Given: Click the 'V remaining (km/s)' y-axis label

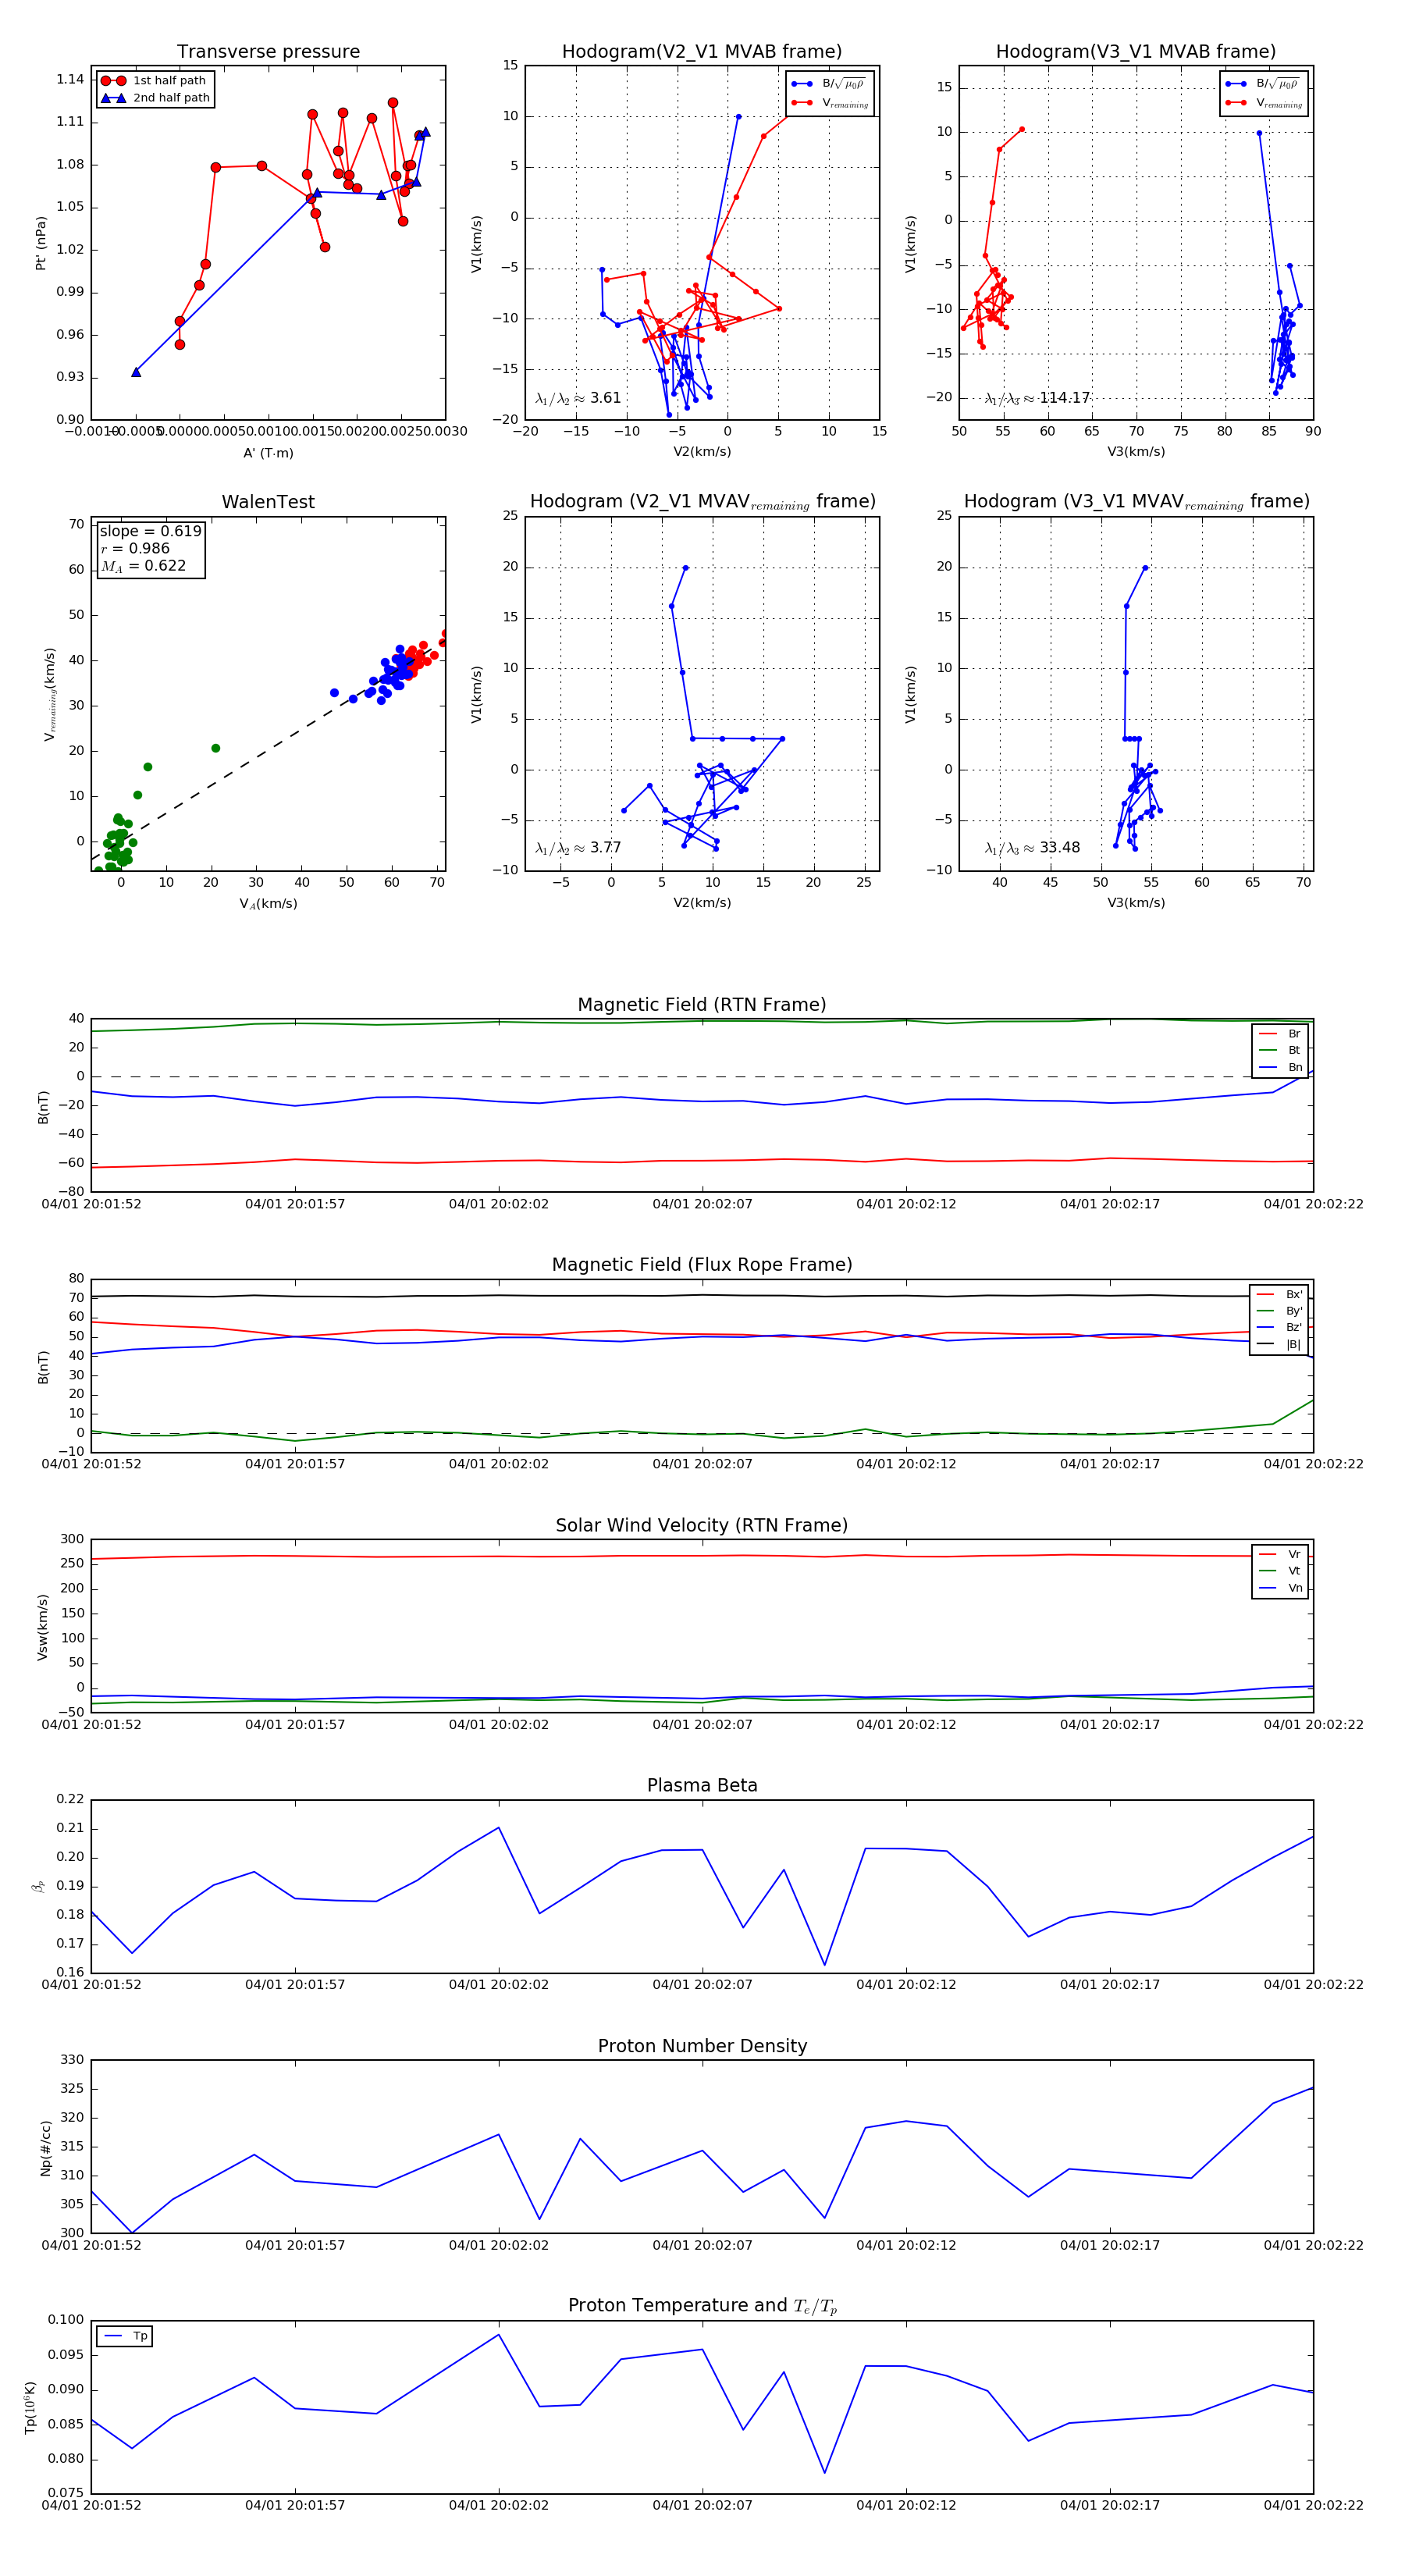Looking at the screenshot, I should [49, 694].
